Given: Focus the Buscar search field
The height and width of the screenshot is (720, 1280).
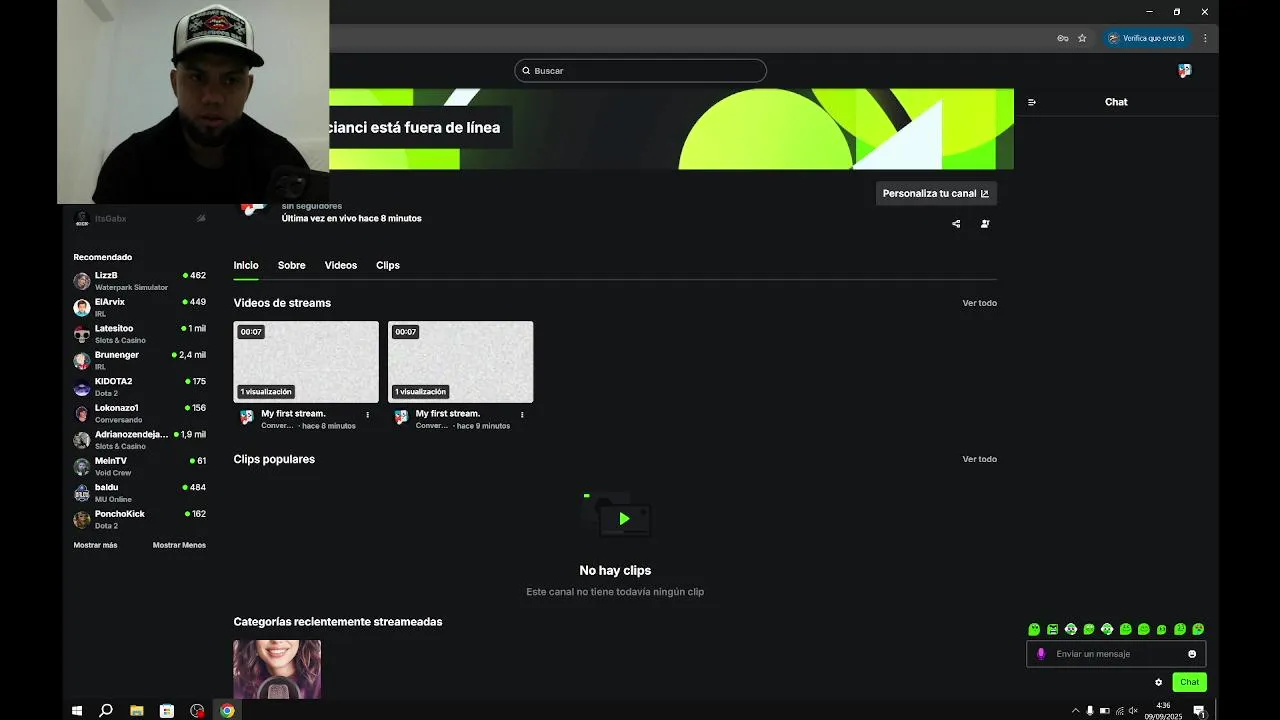Looking at the screenshot, I should coord(641,70).
